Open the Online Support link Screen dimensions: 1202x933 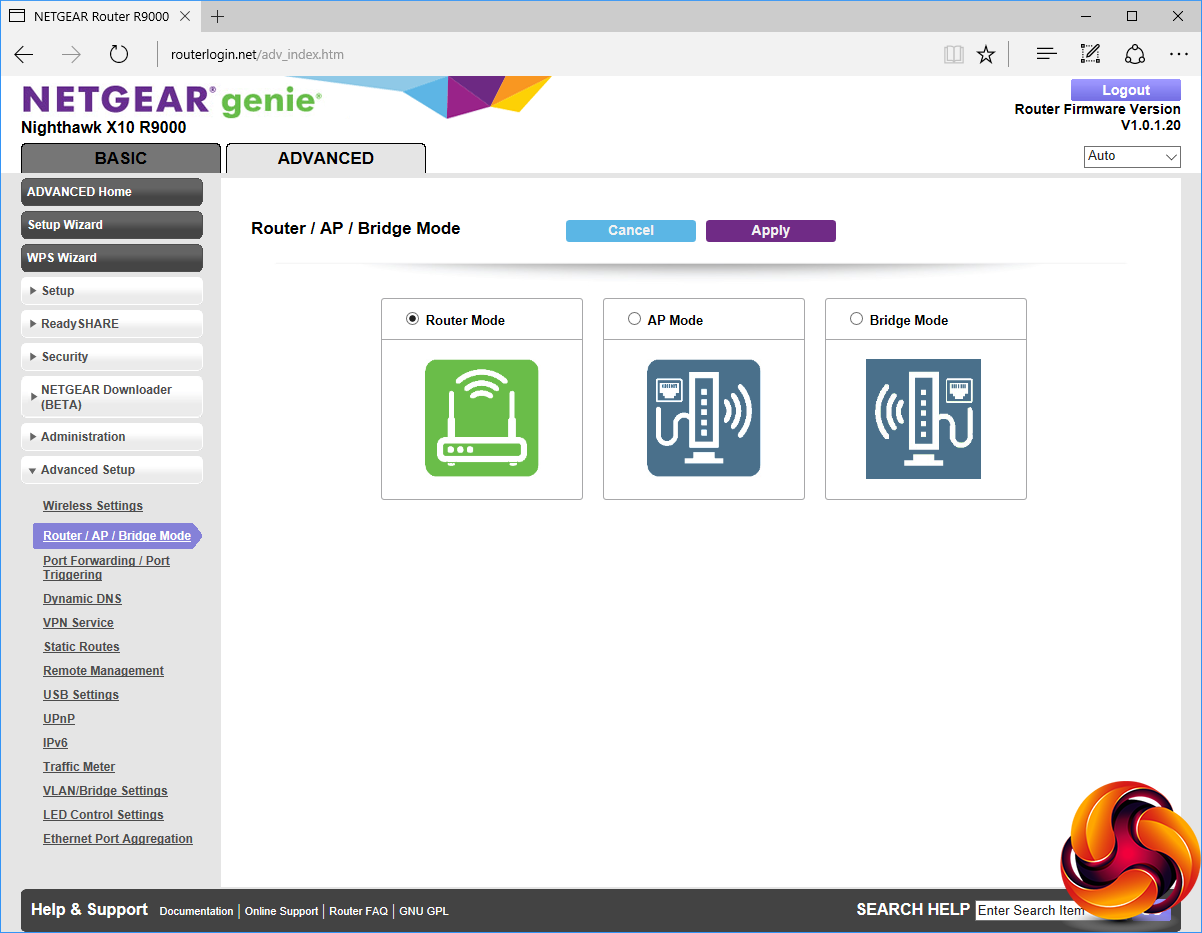pyautogui.click(x=281, y=911)
